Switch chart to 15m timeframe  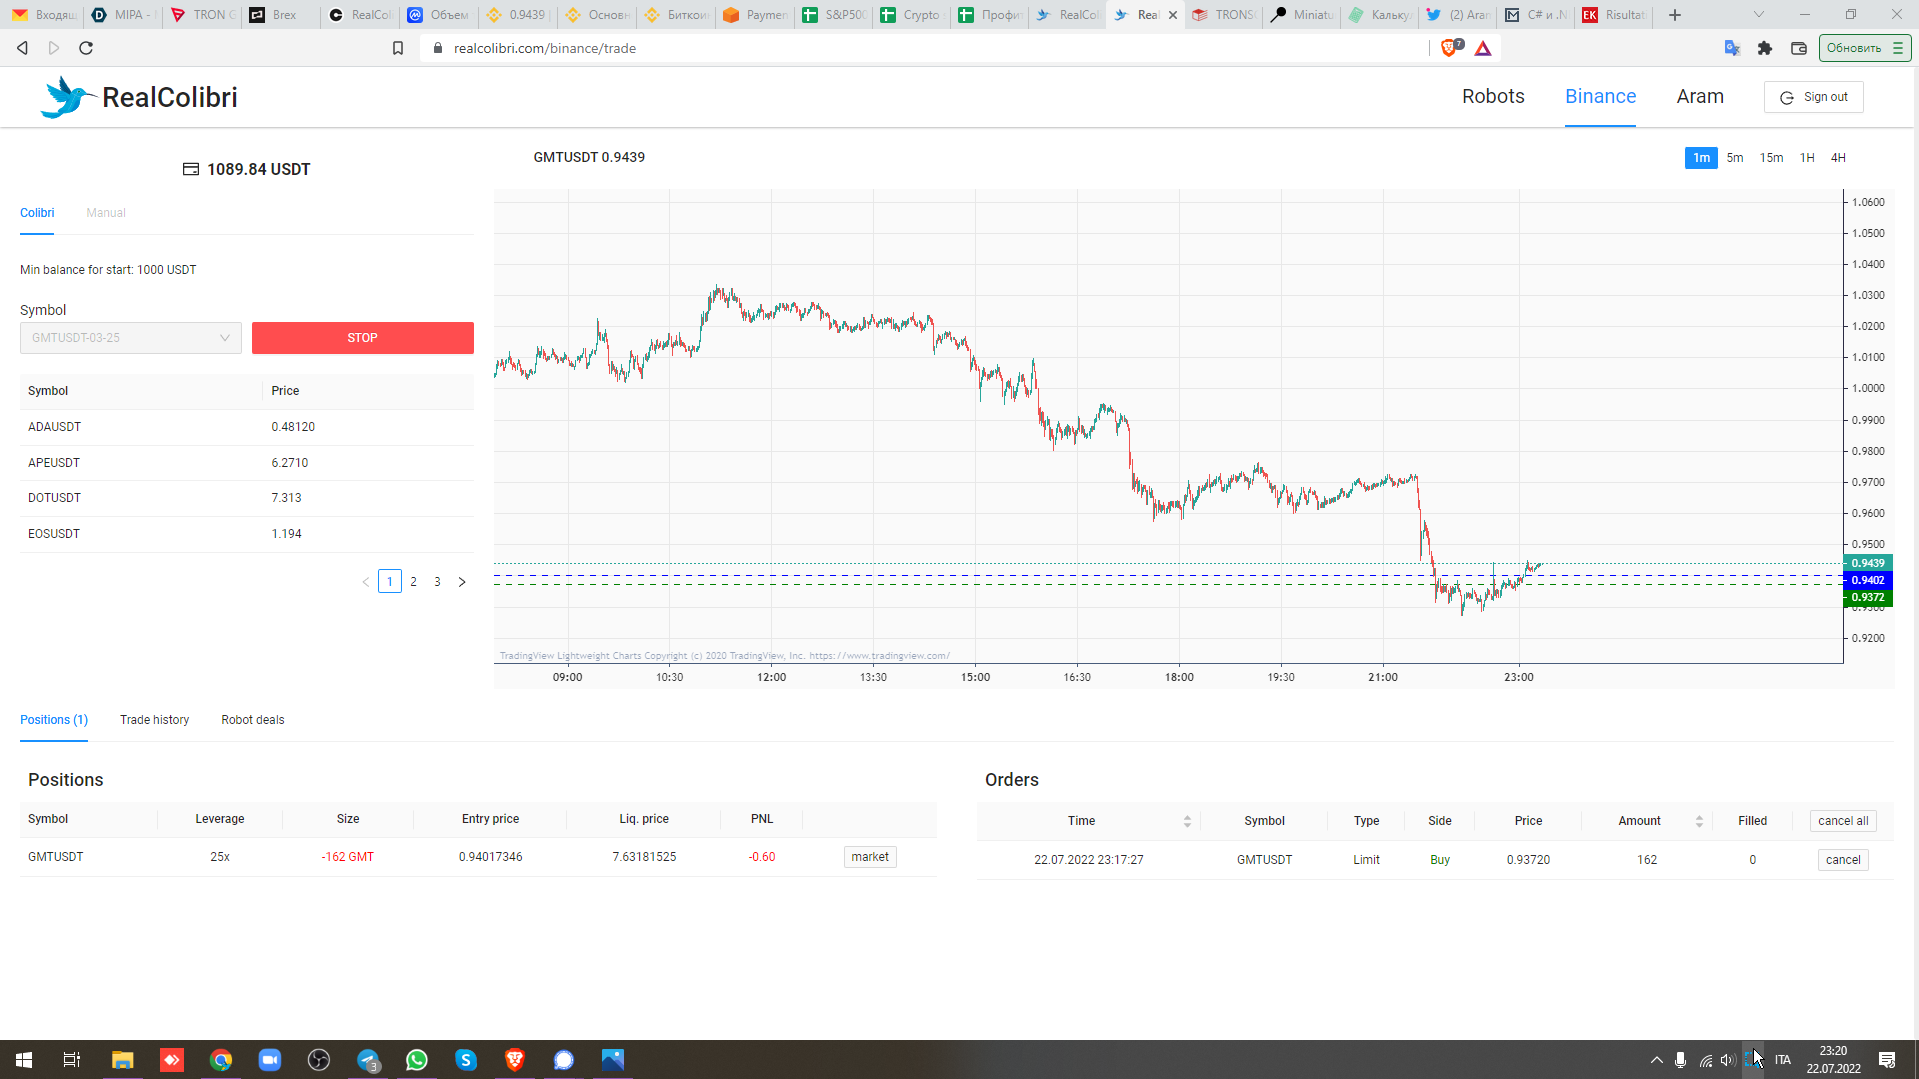1772,158
